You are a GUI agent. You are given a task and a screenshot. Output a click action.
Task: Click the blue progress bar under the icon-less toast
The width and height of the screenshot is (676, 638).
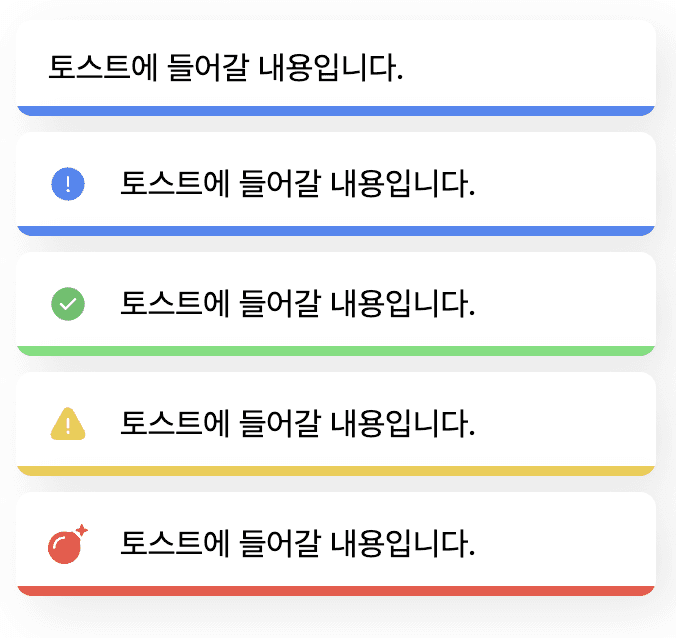[x=336, y=111]
